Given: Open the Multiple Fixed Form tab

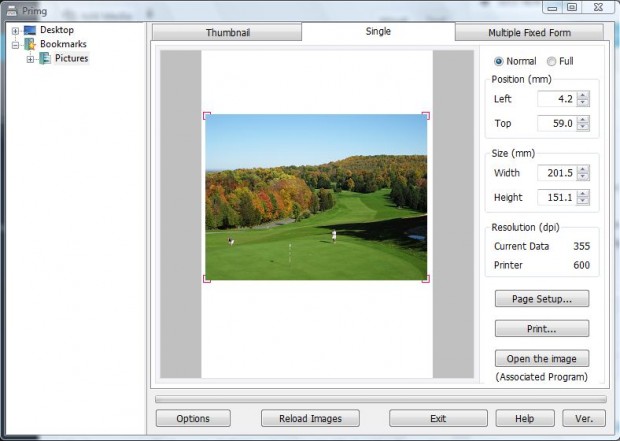Looking at the screenshot, I should [529, 32].
